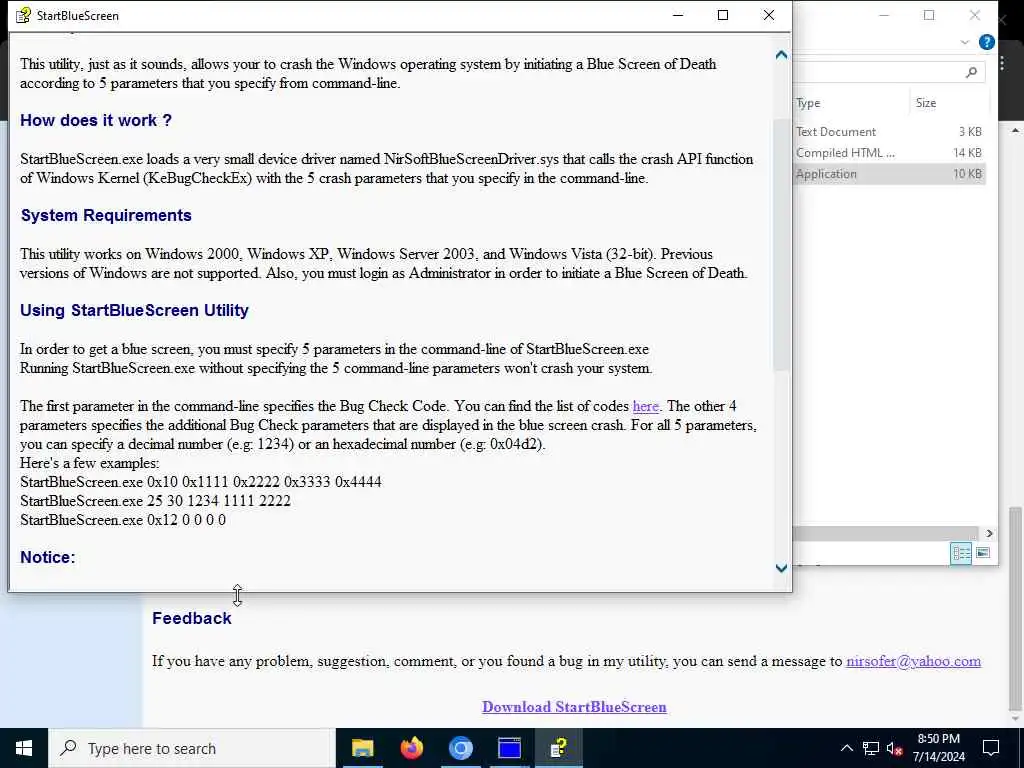Open Firefox from taskbar
Screen dimensions: 1024x768
pyautogui.click(x=411, y=748)
